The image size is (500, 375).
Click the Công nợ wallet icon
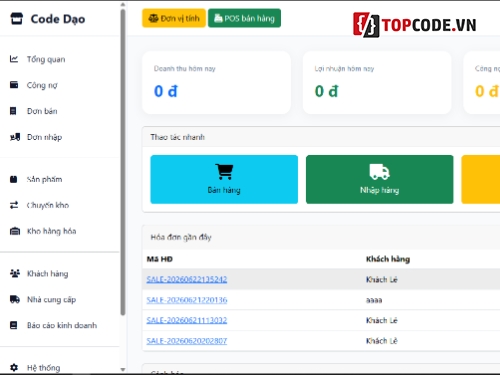pos(14,85)
